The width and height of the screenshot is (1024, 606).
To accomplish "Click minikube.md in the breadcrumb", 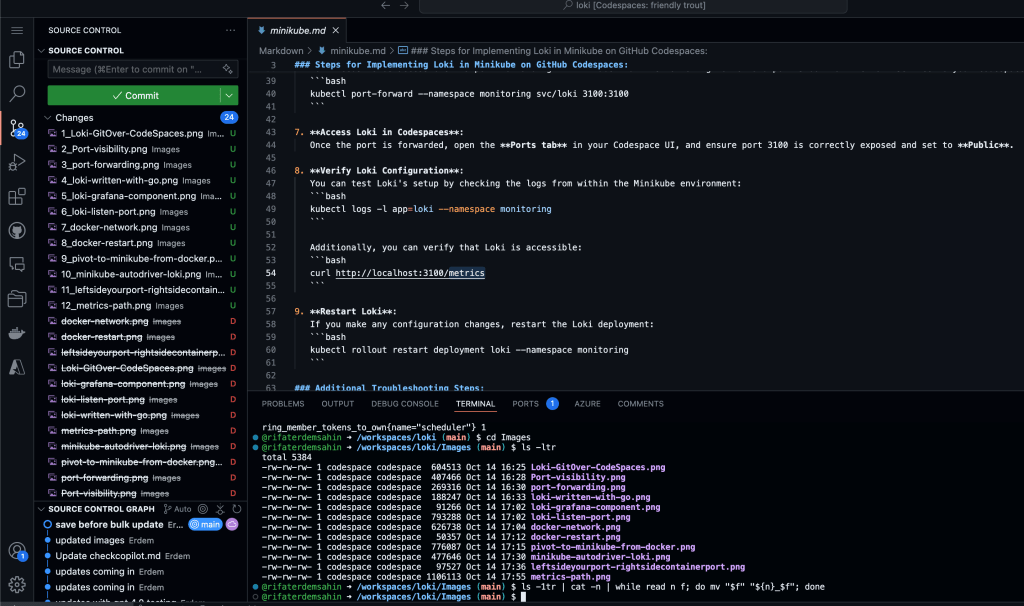I will click(x=357, y=50).
